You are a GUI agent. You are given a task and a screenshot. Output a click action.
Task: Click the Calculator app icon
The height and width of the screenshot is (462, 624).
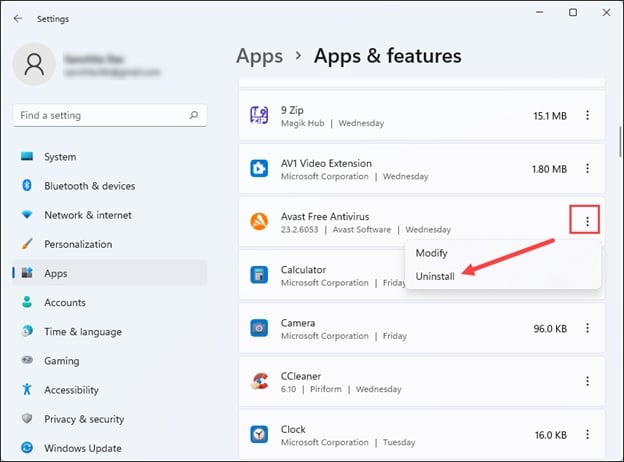(x=259, y=275)
